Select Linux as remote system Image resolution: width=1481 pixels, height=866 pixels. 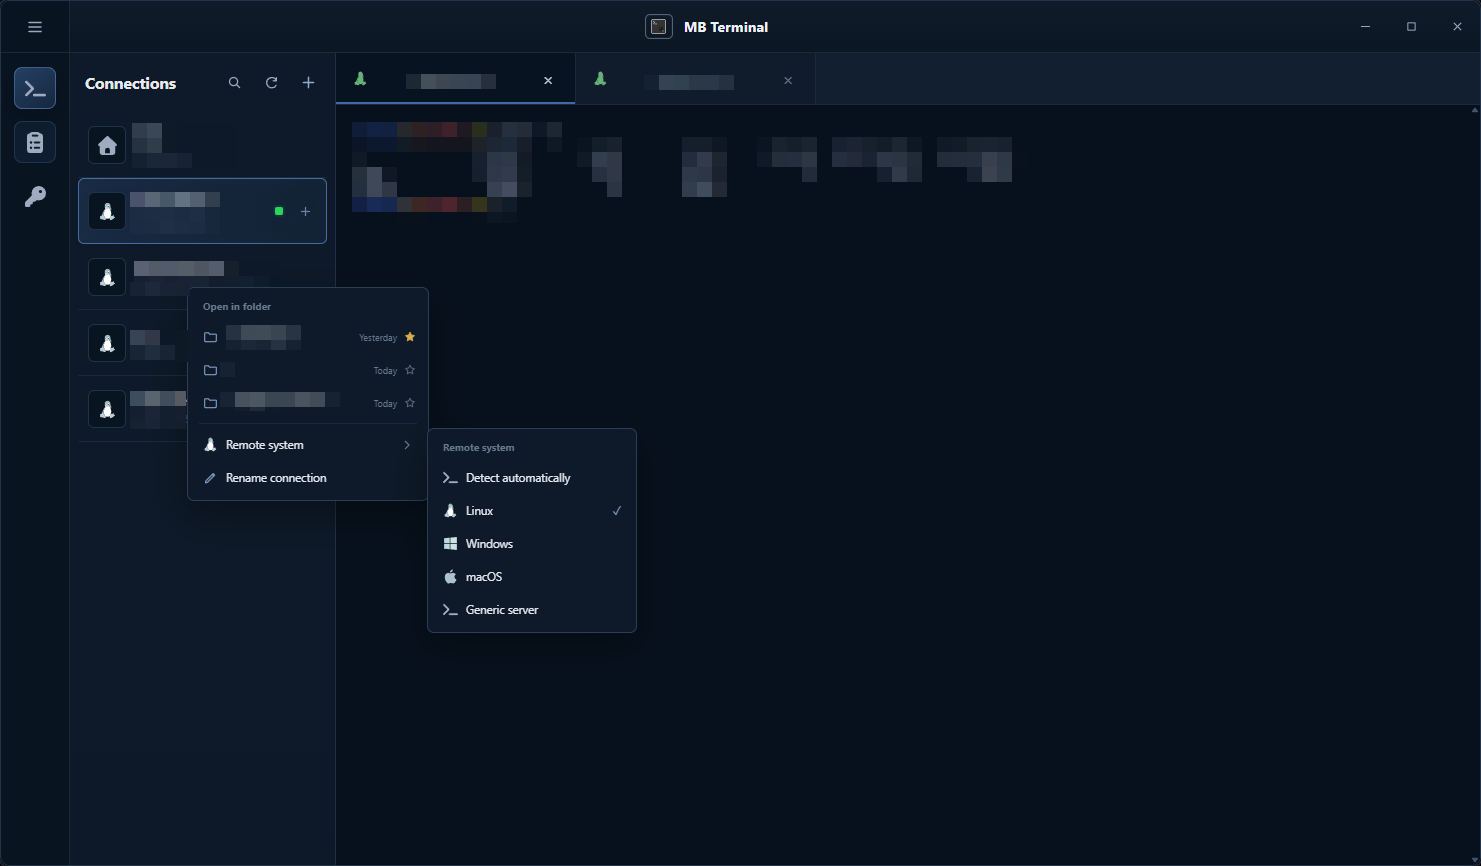coord(532,511)
